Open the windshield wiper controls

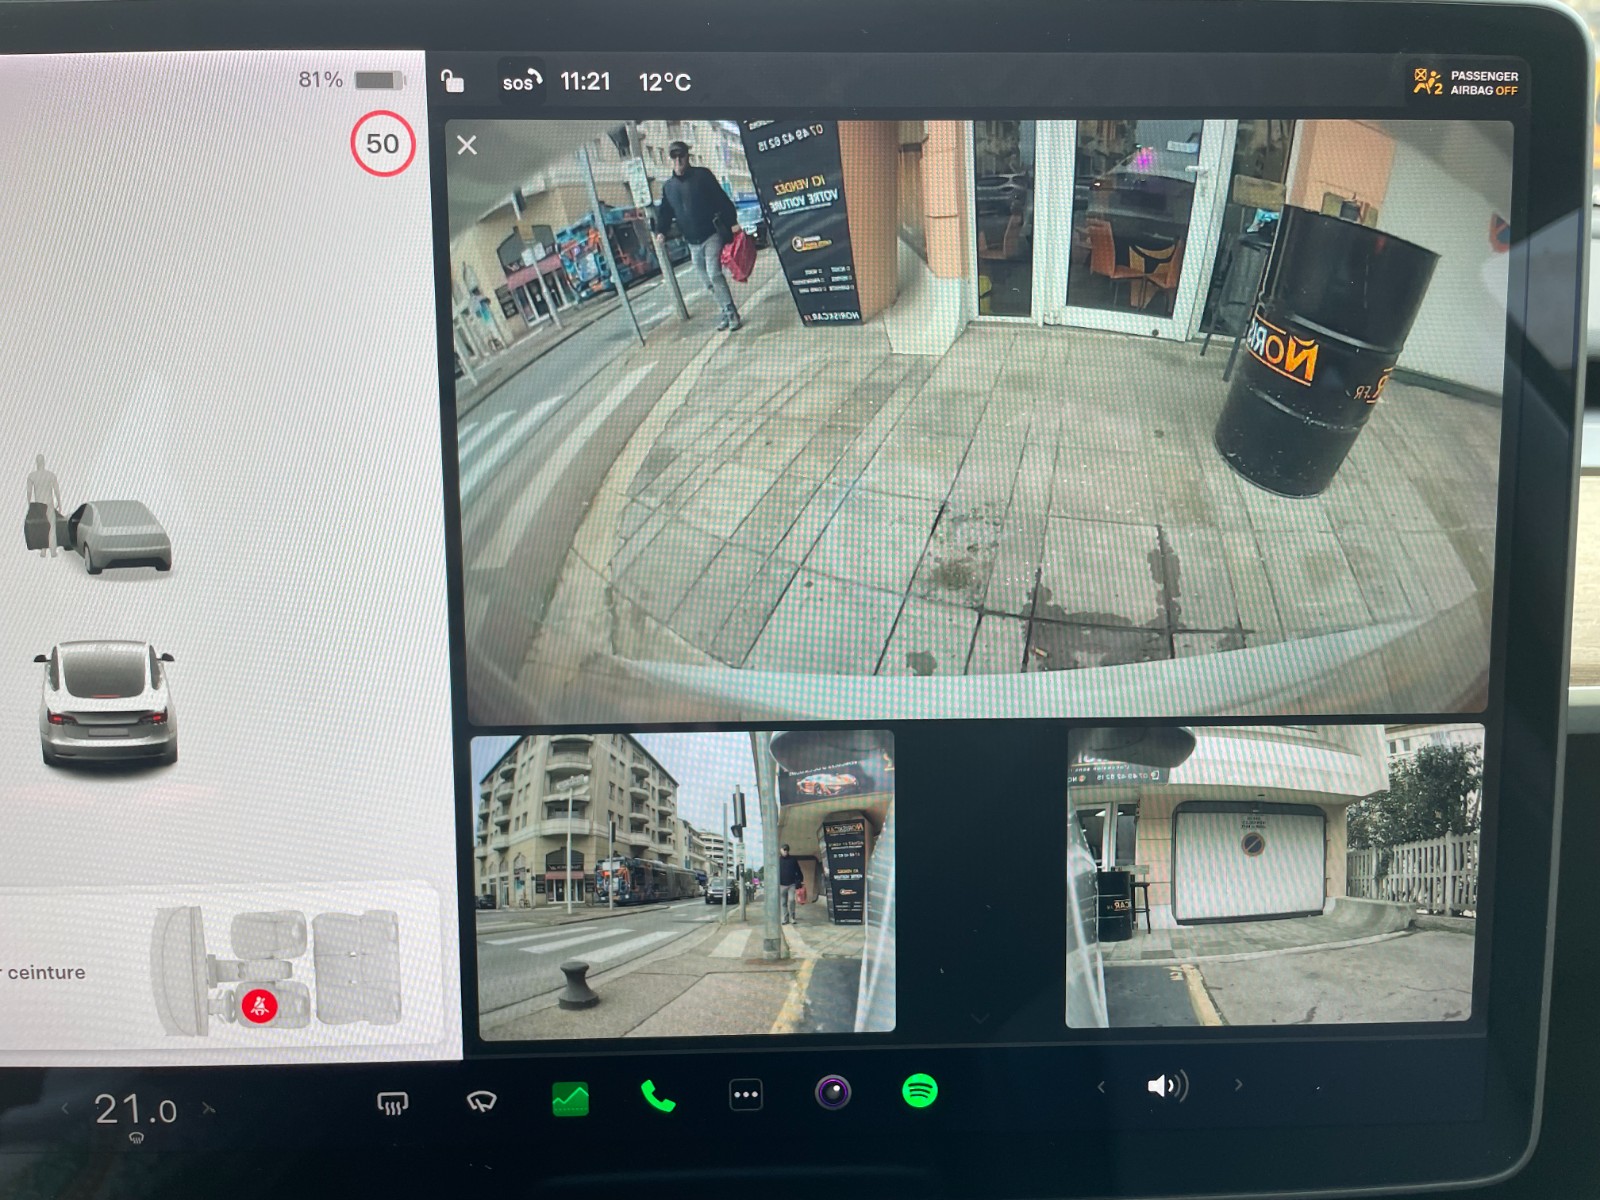[481, 1102]
